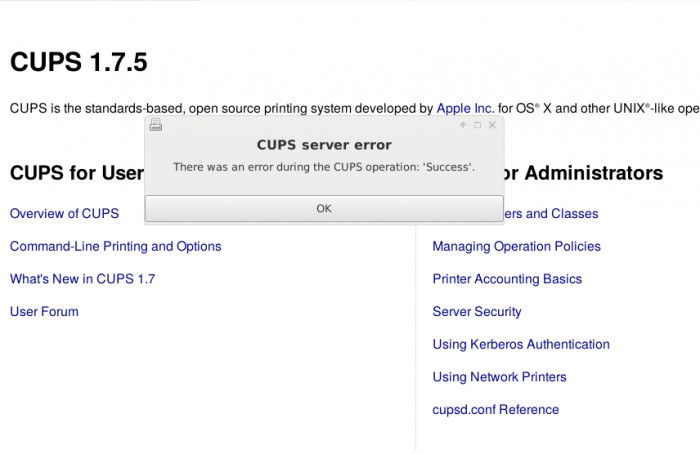Click the 'CUPS for Users' heading
Screen dimensions: 700x454
point(77,173)
